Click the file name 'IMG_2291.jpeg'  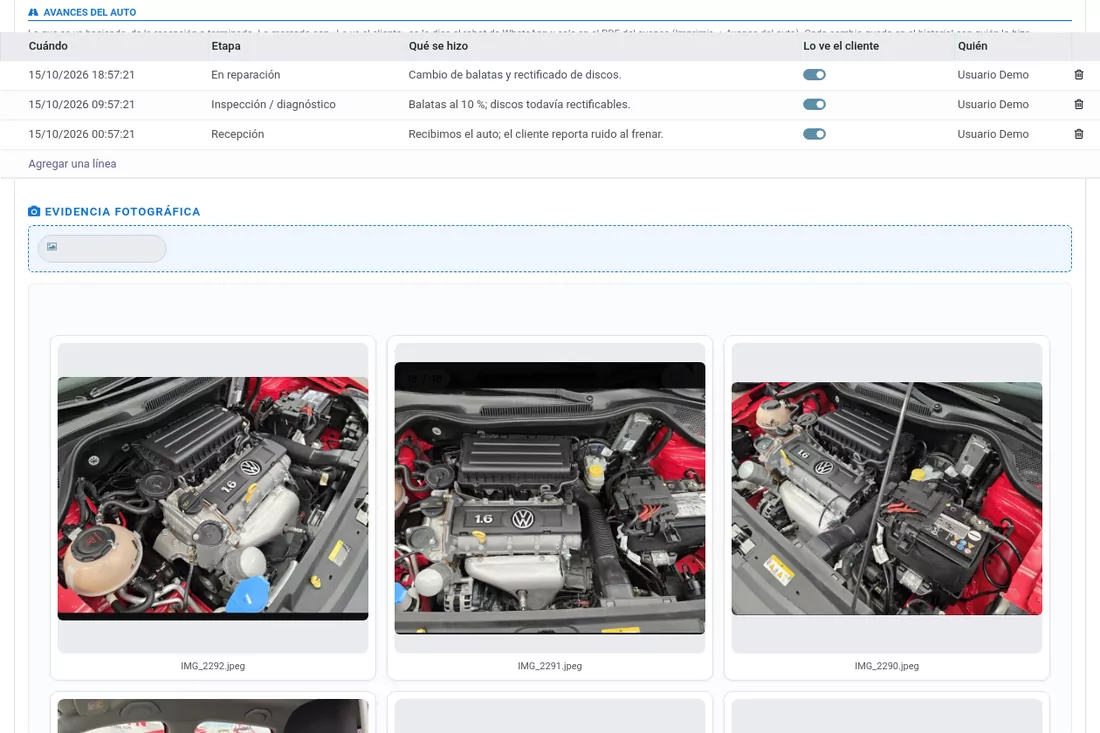(x=550, y=666)
